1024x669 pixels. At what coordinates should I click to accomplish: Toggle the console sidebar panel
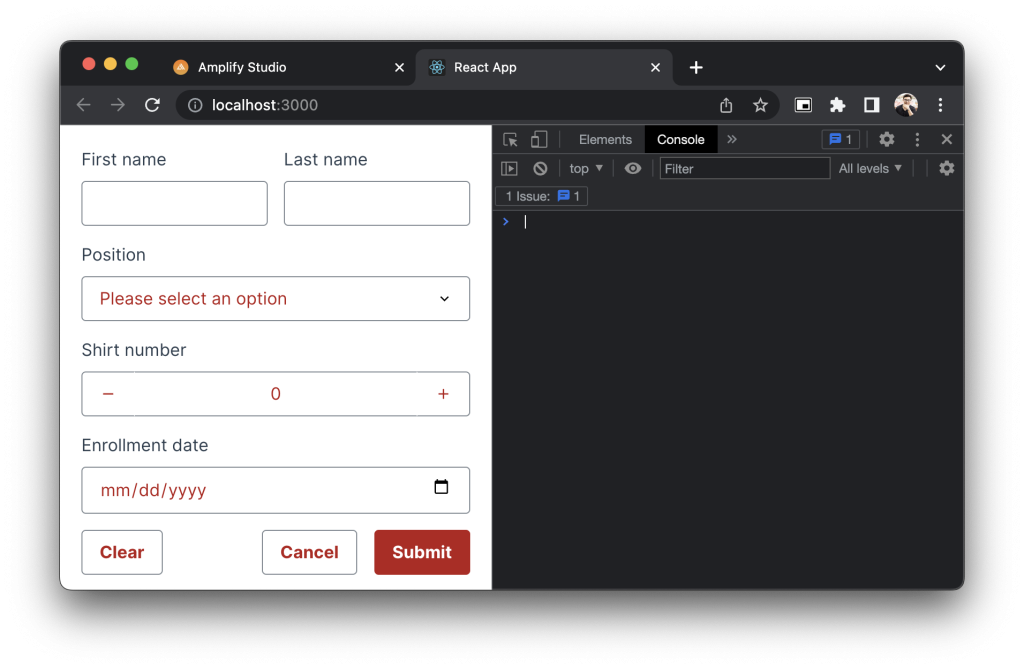point(509,168)
